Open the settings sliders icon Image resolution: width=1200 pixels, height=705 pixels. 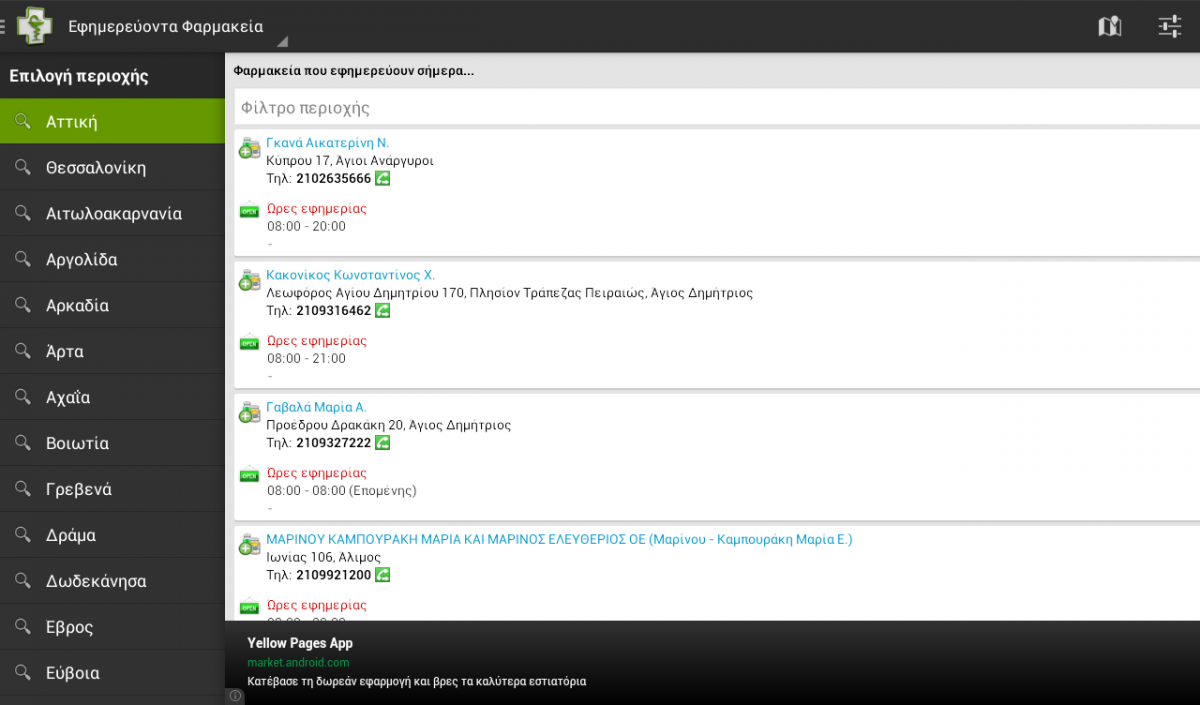pos(1170,26)
